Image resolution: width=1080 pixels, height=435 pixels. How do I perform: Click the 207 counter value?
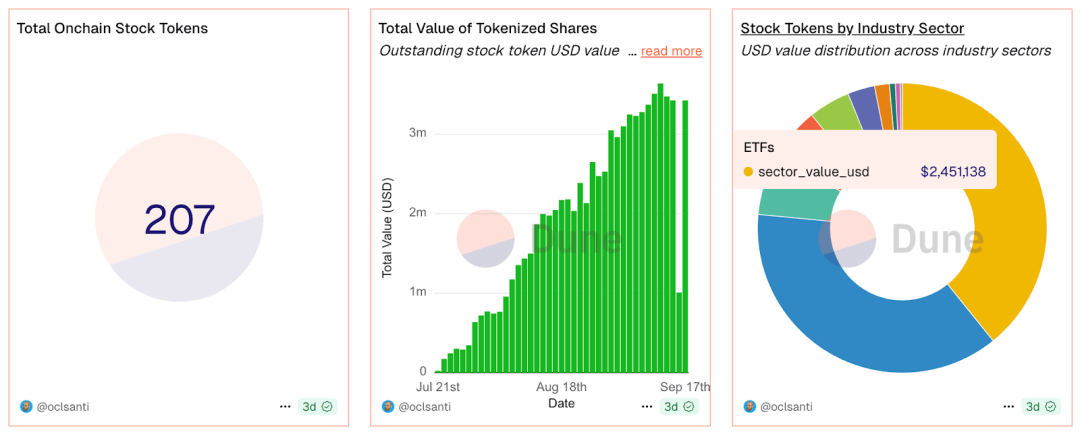tap(180, 220)
